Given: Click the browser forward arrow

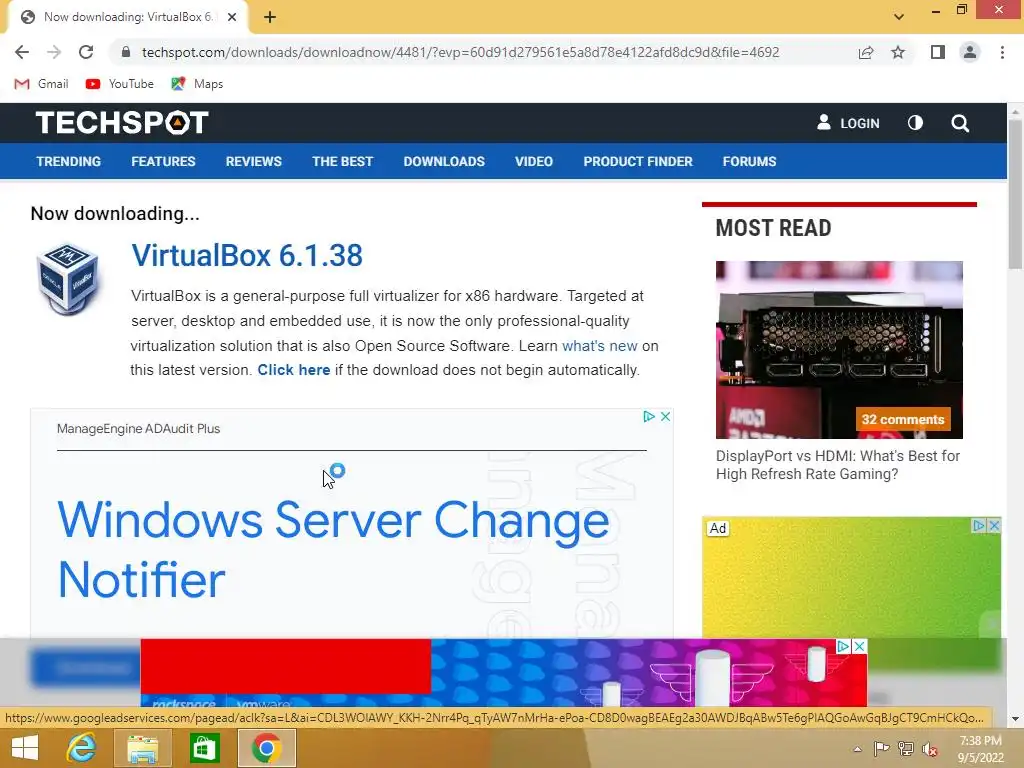Looking at the screenshot, I should tap(54, 52).
